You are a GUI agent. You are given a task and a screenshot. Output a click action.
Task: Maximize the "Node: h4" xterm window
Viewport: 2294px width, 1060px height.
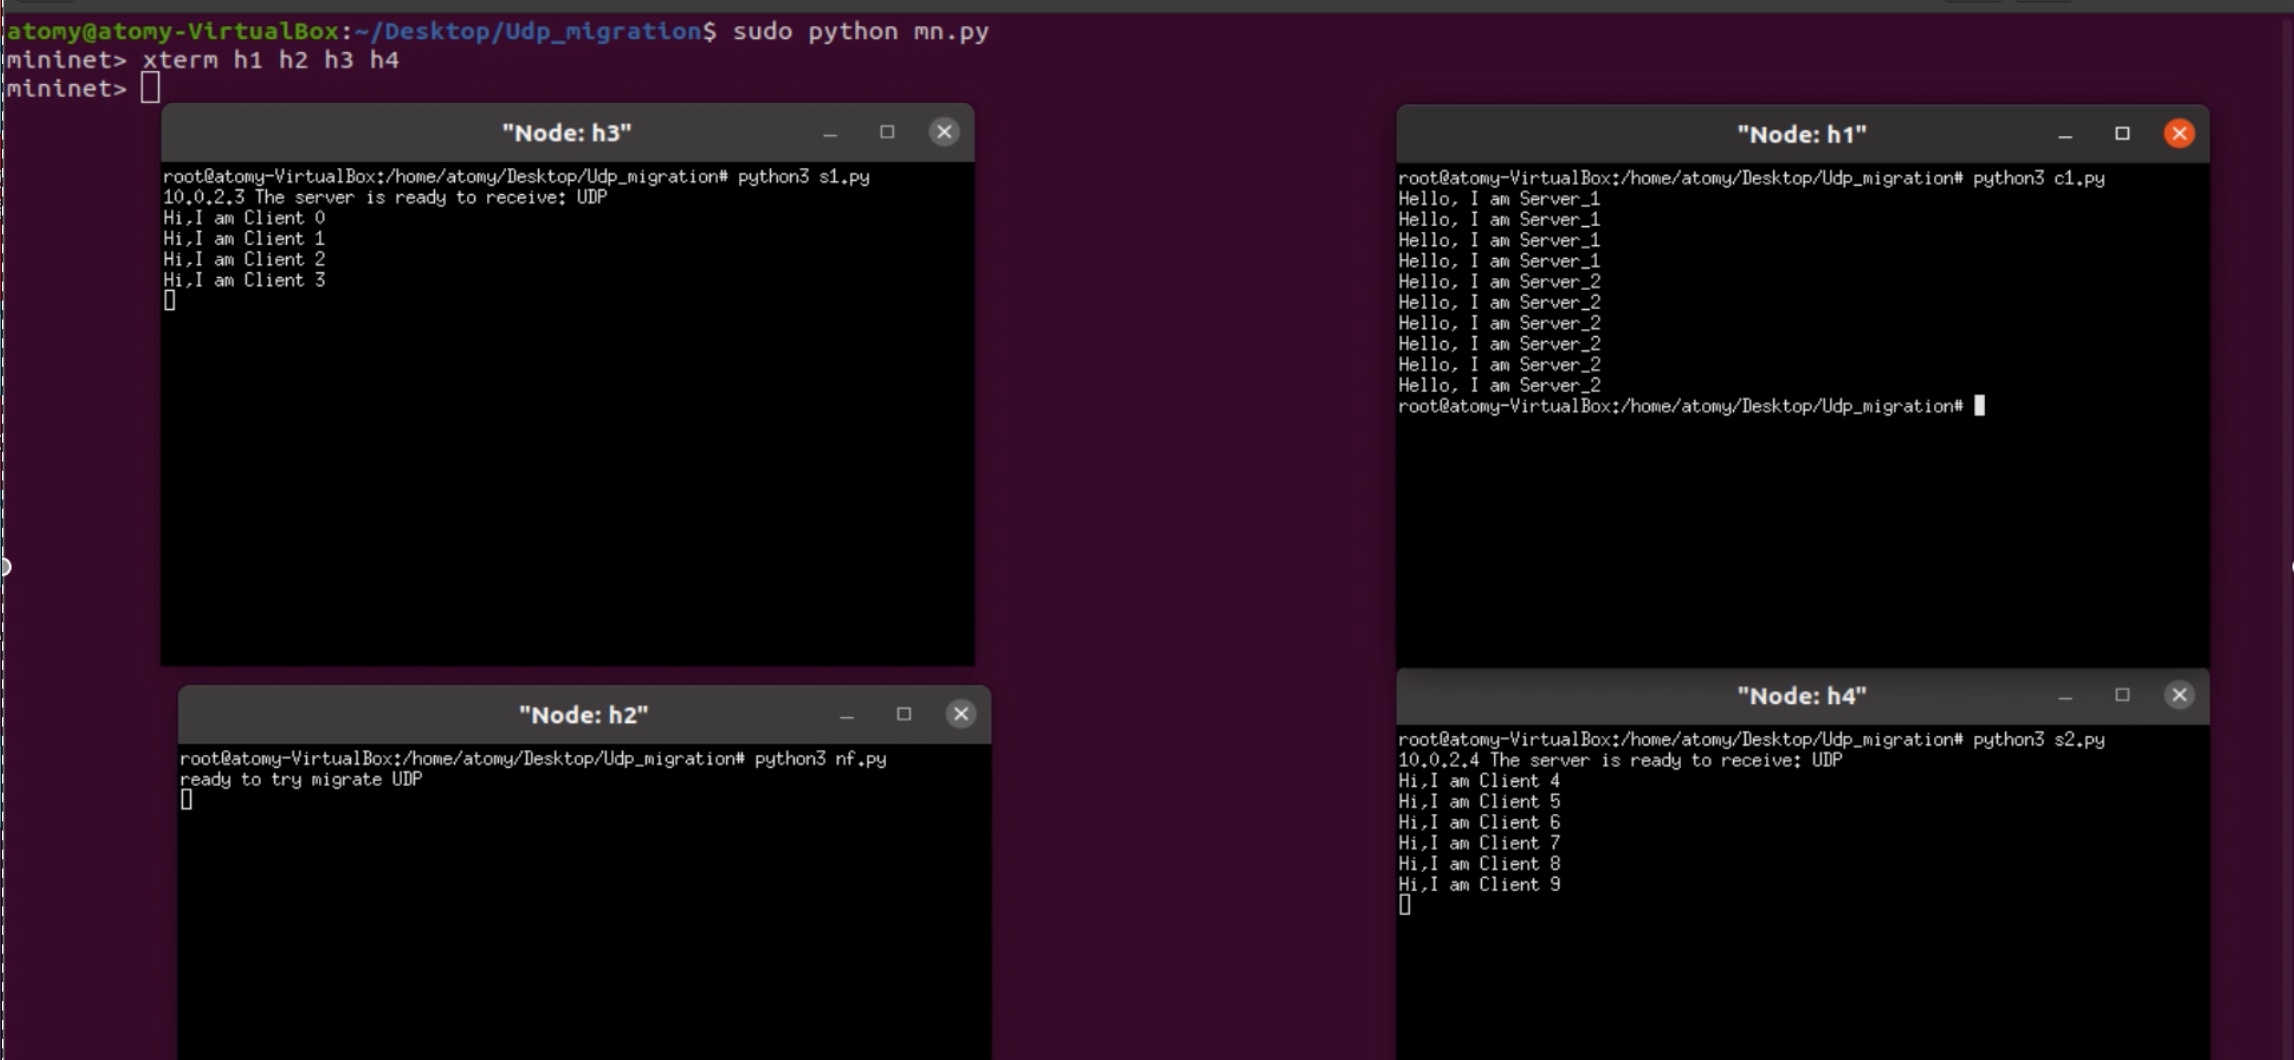(x=2122, y=695)
